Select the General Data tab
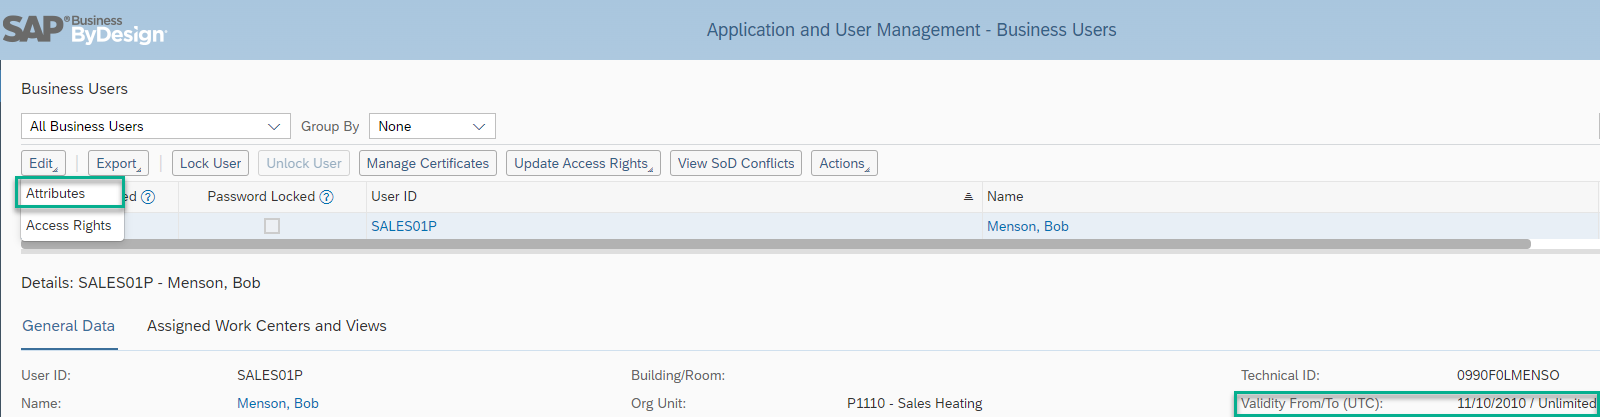Viewport: 1600px width, 417px height. (x=69, y=326)
